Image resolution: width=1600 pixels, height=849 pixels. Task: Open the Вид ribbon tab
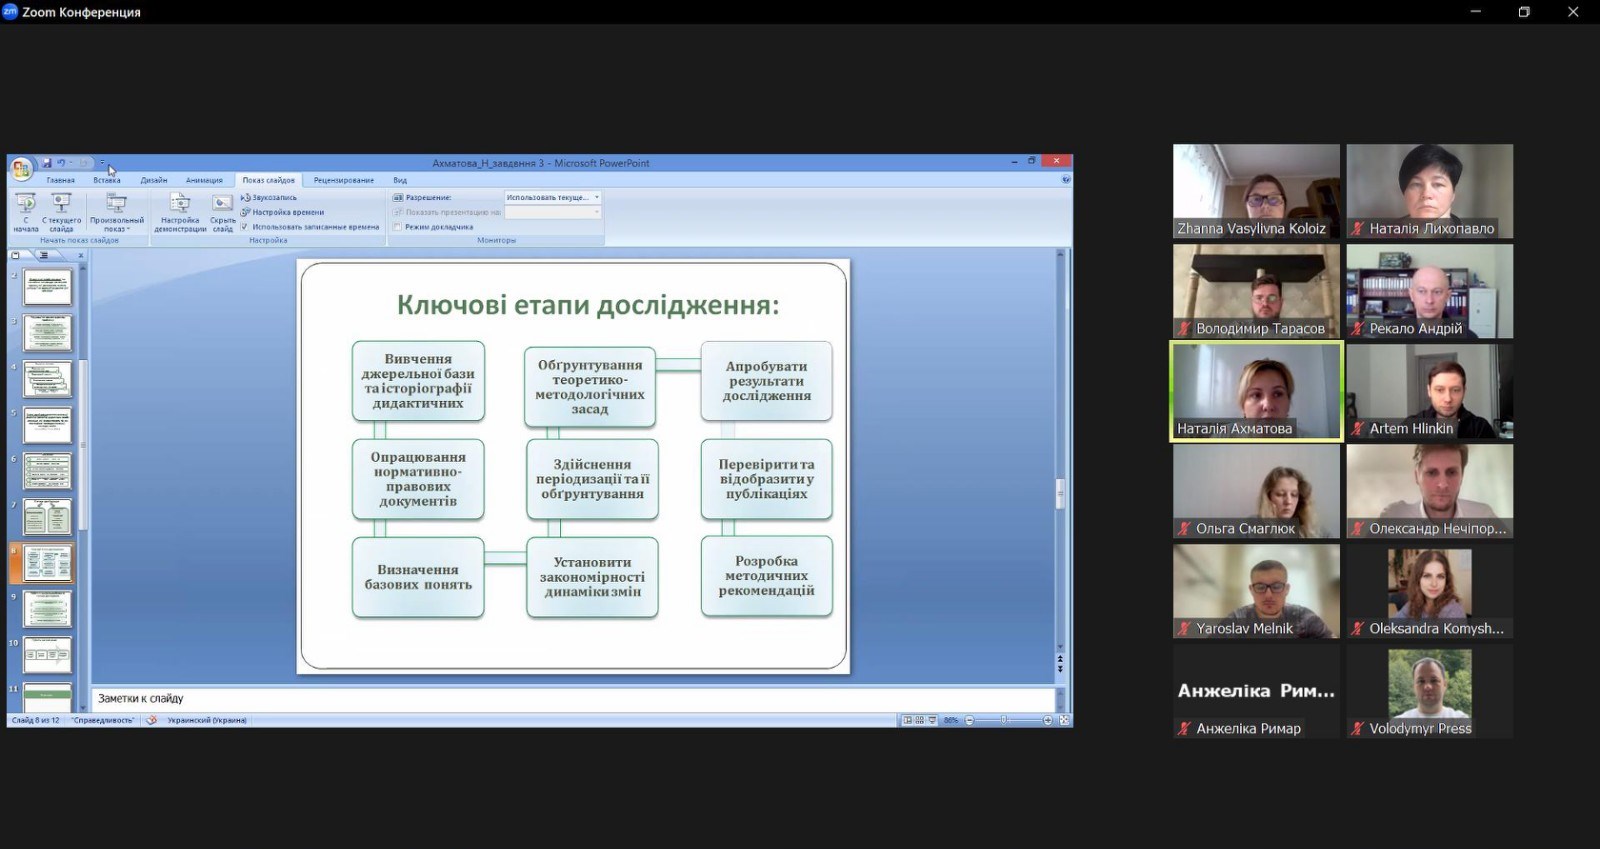(400, 180)
